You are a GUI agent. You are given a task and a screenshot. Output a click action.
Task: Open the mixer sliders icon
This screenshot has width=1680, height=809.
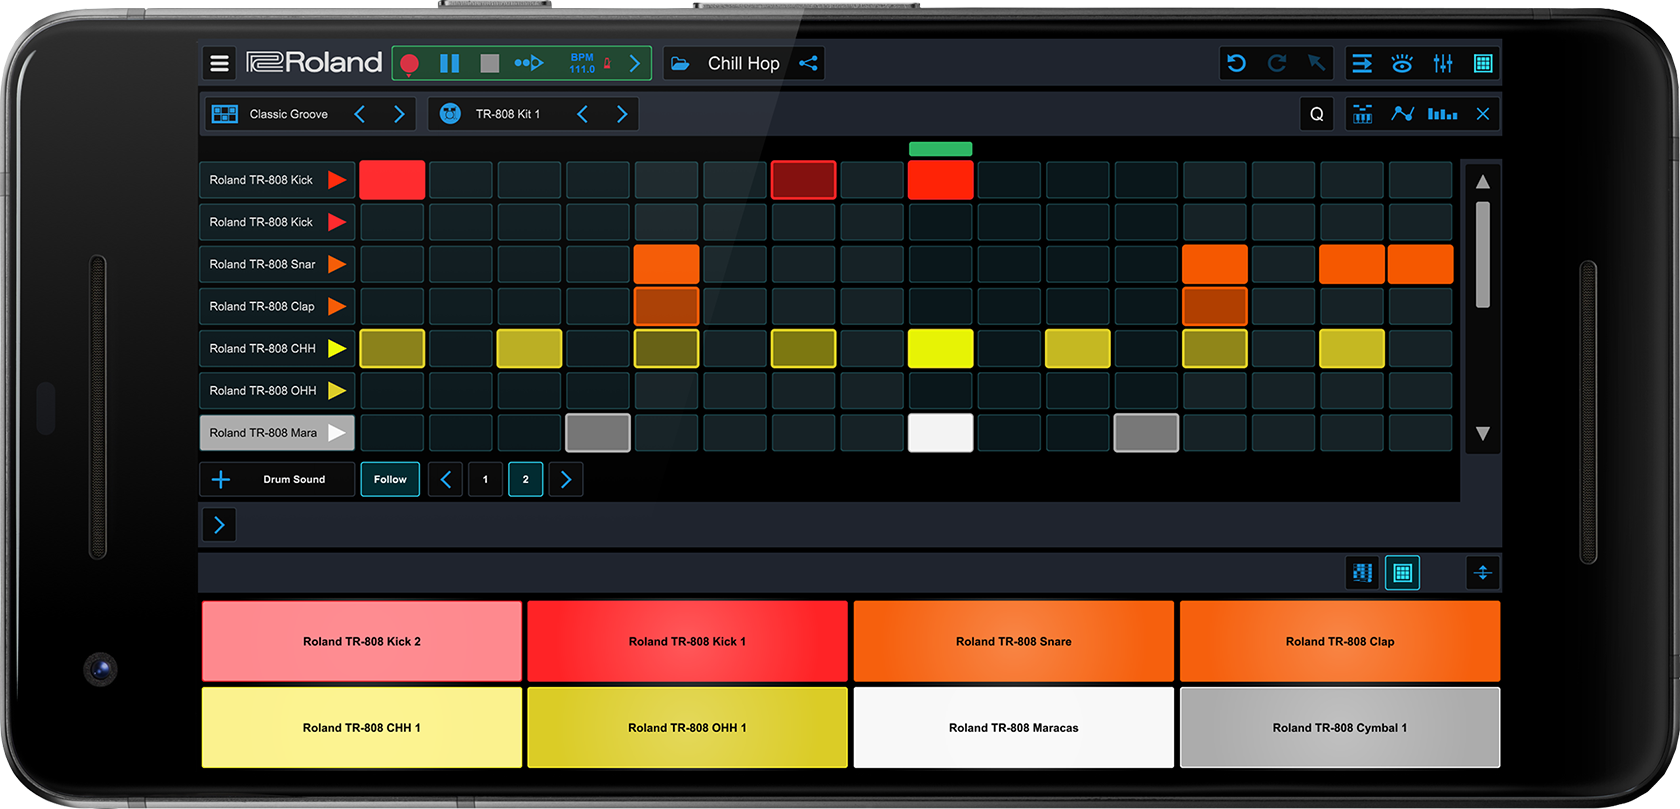[x=1442, y=63]
